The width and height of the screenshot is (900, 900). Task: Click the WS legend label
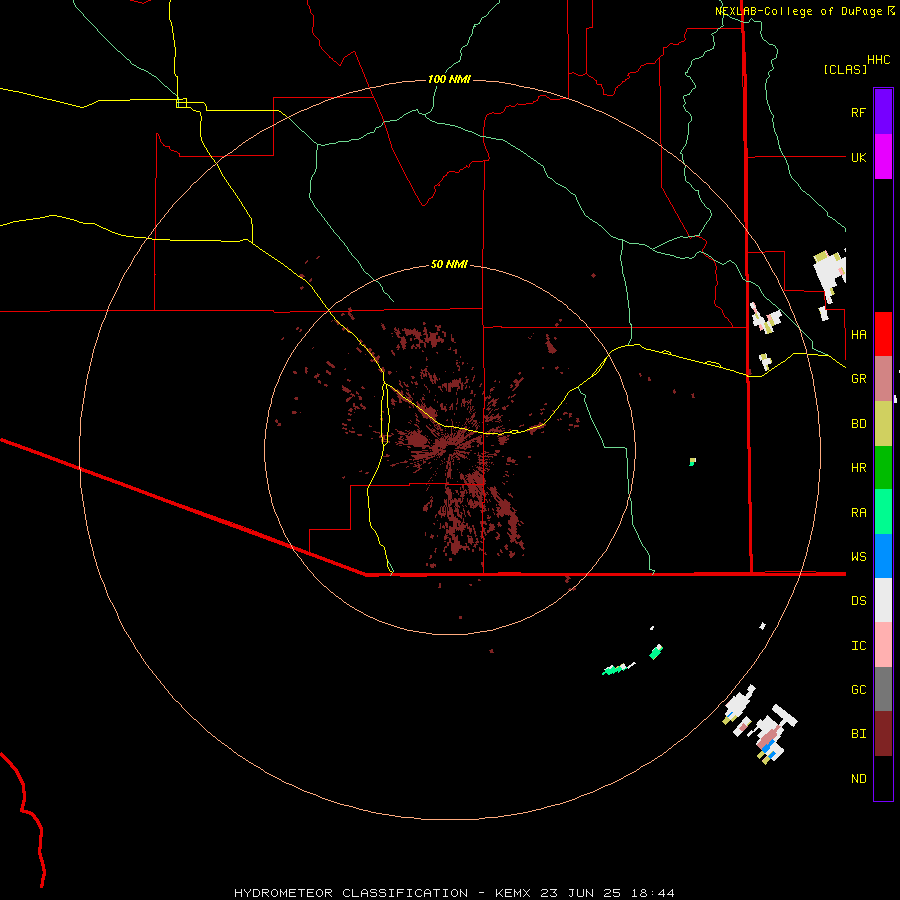pyautogui.click(x=858, y=557)
